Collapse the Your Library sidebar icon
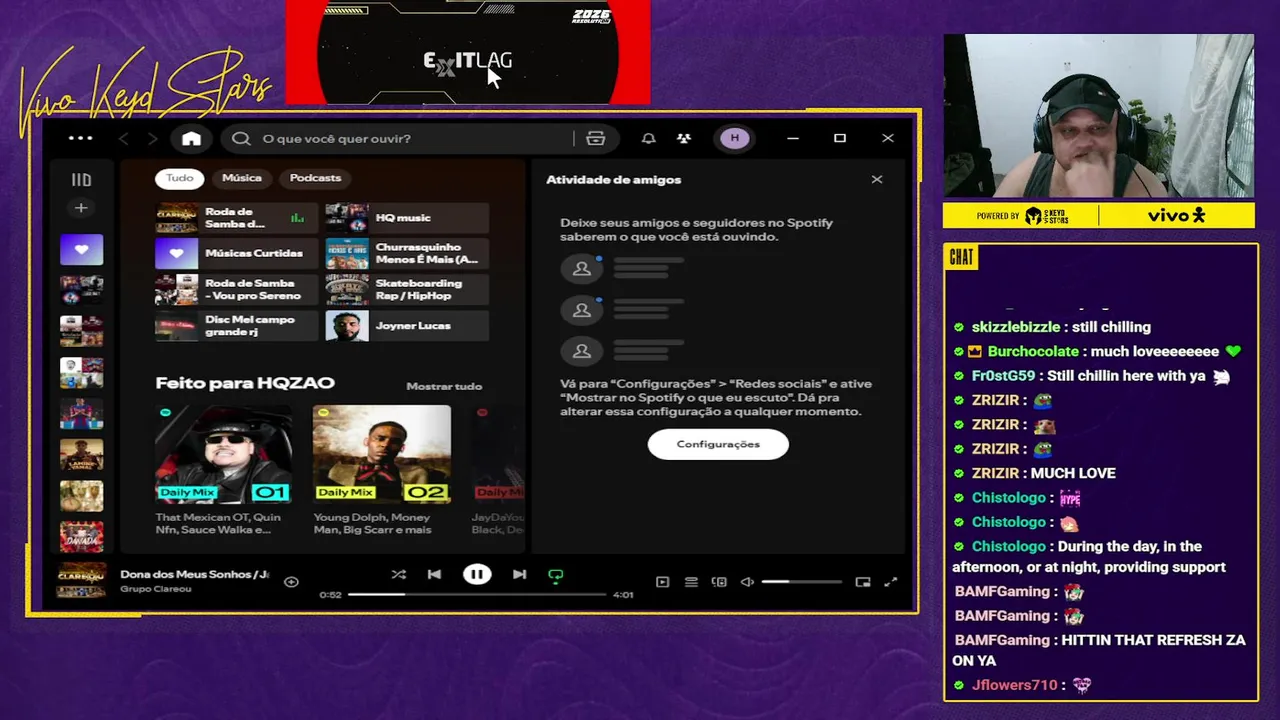This screenshot has width=1280, height=720. [x=81, y=180]
